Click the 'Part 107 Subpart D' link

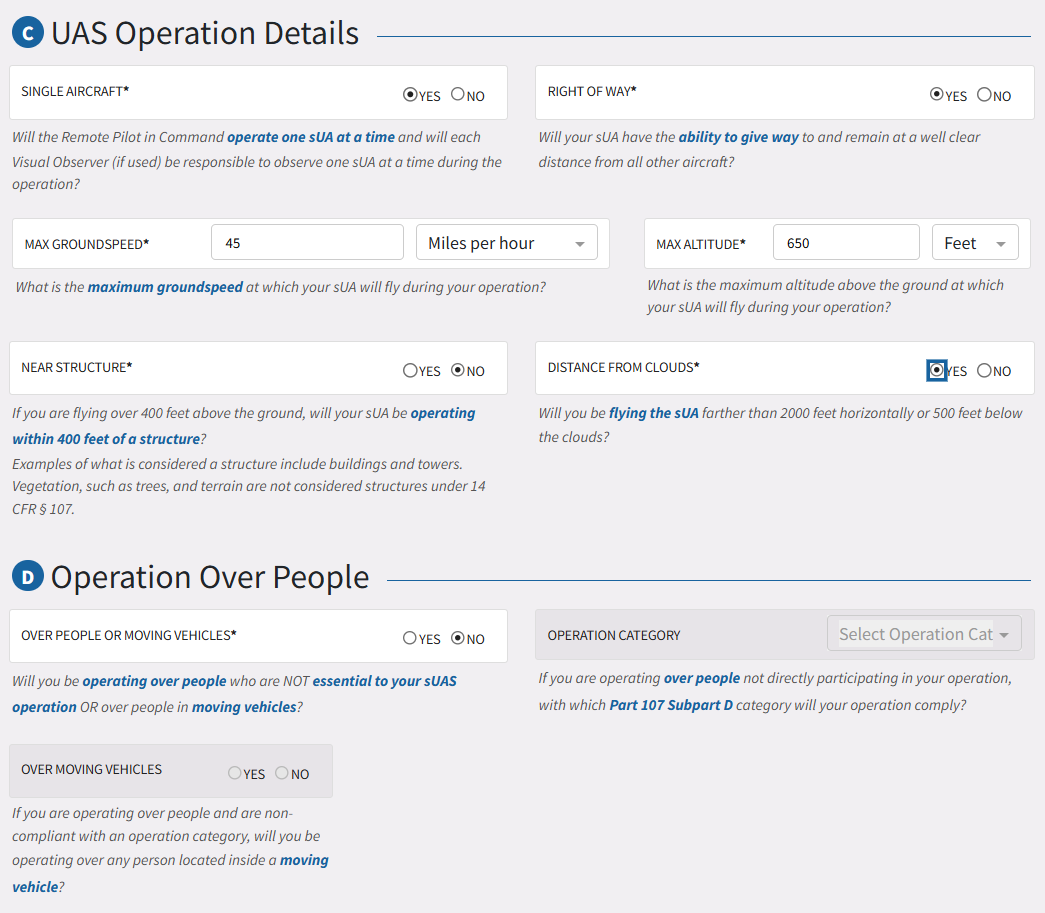point(670,704)
